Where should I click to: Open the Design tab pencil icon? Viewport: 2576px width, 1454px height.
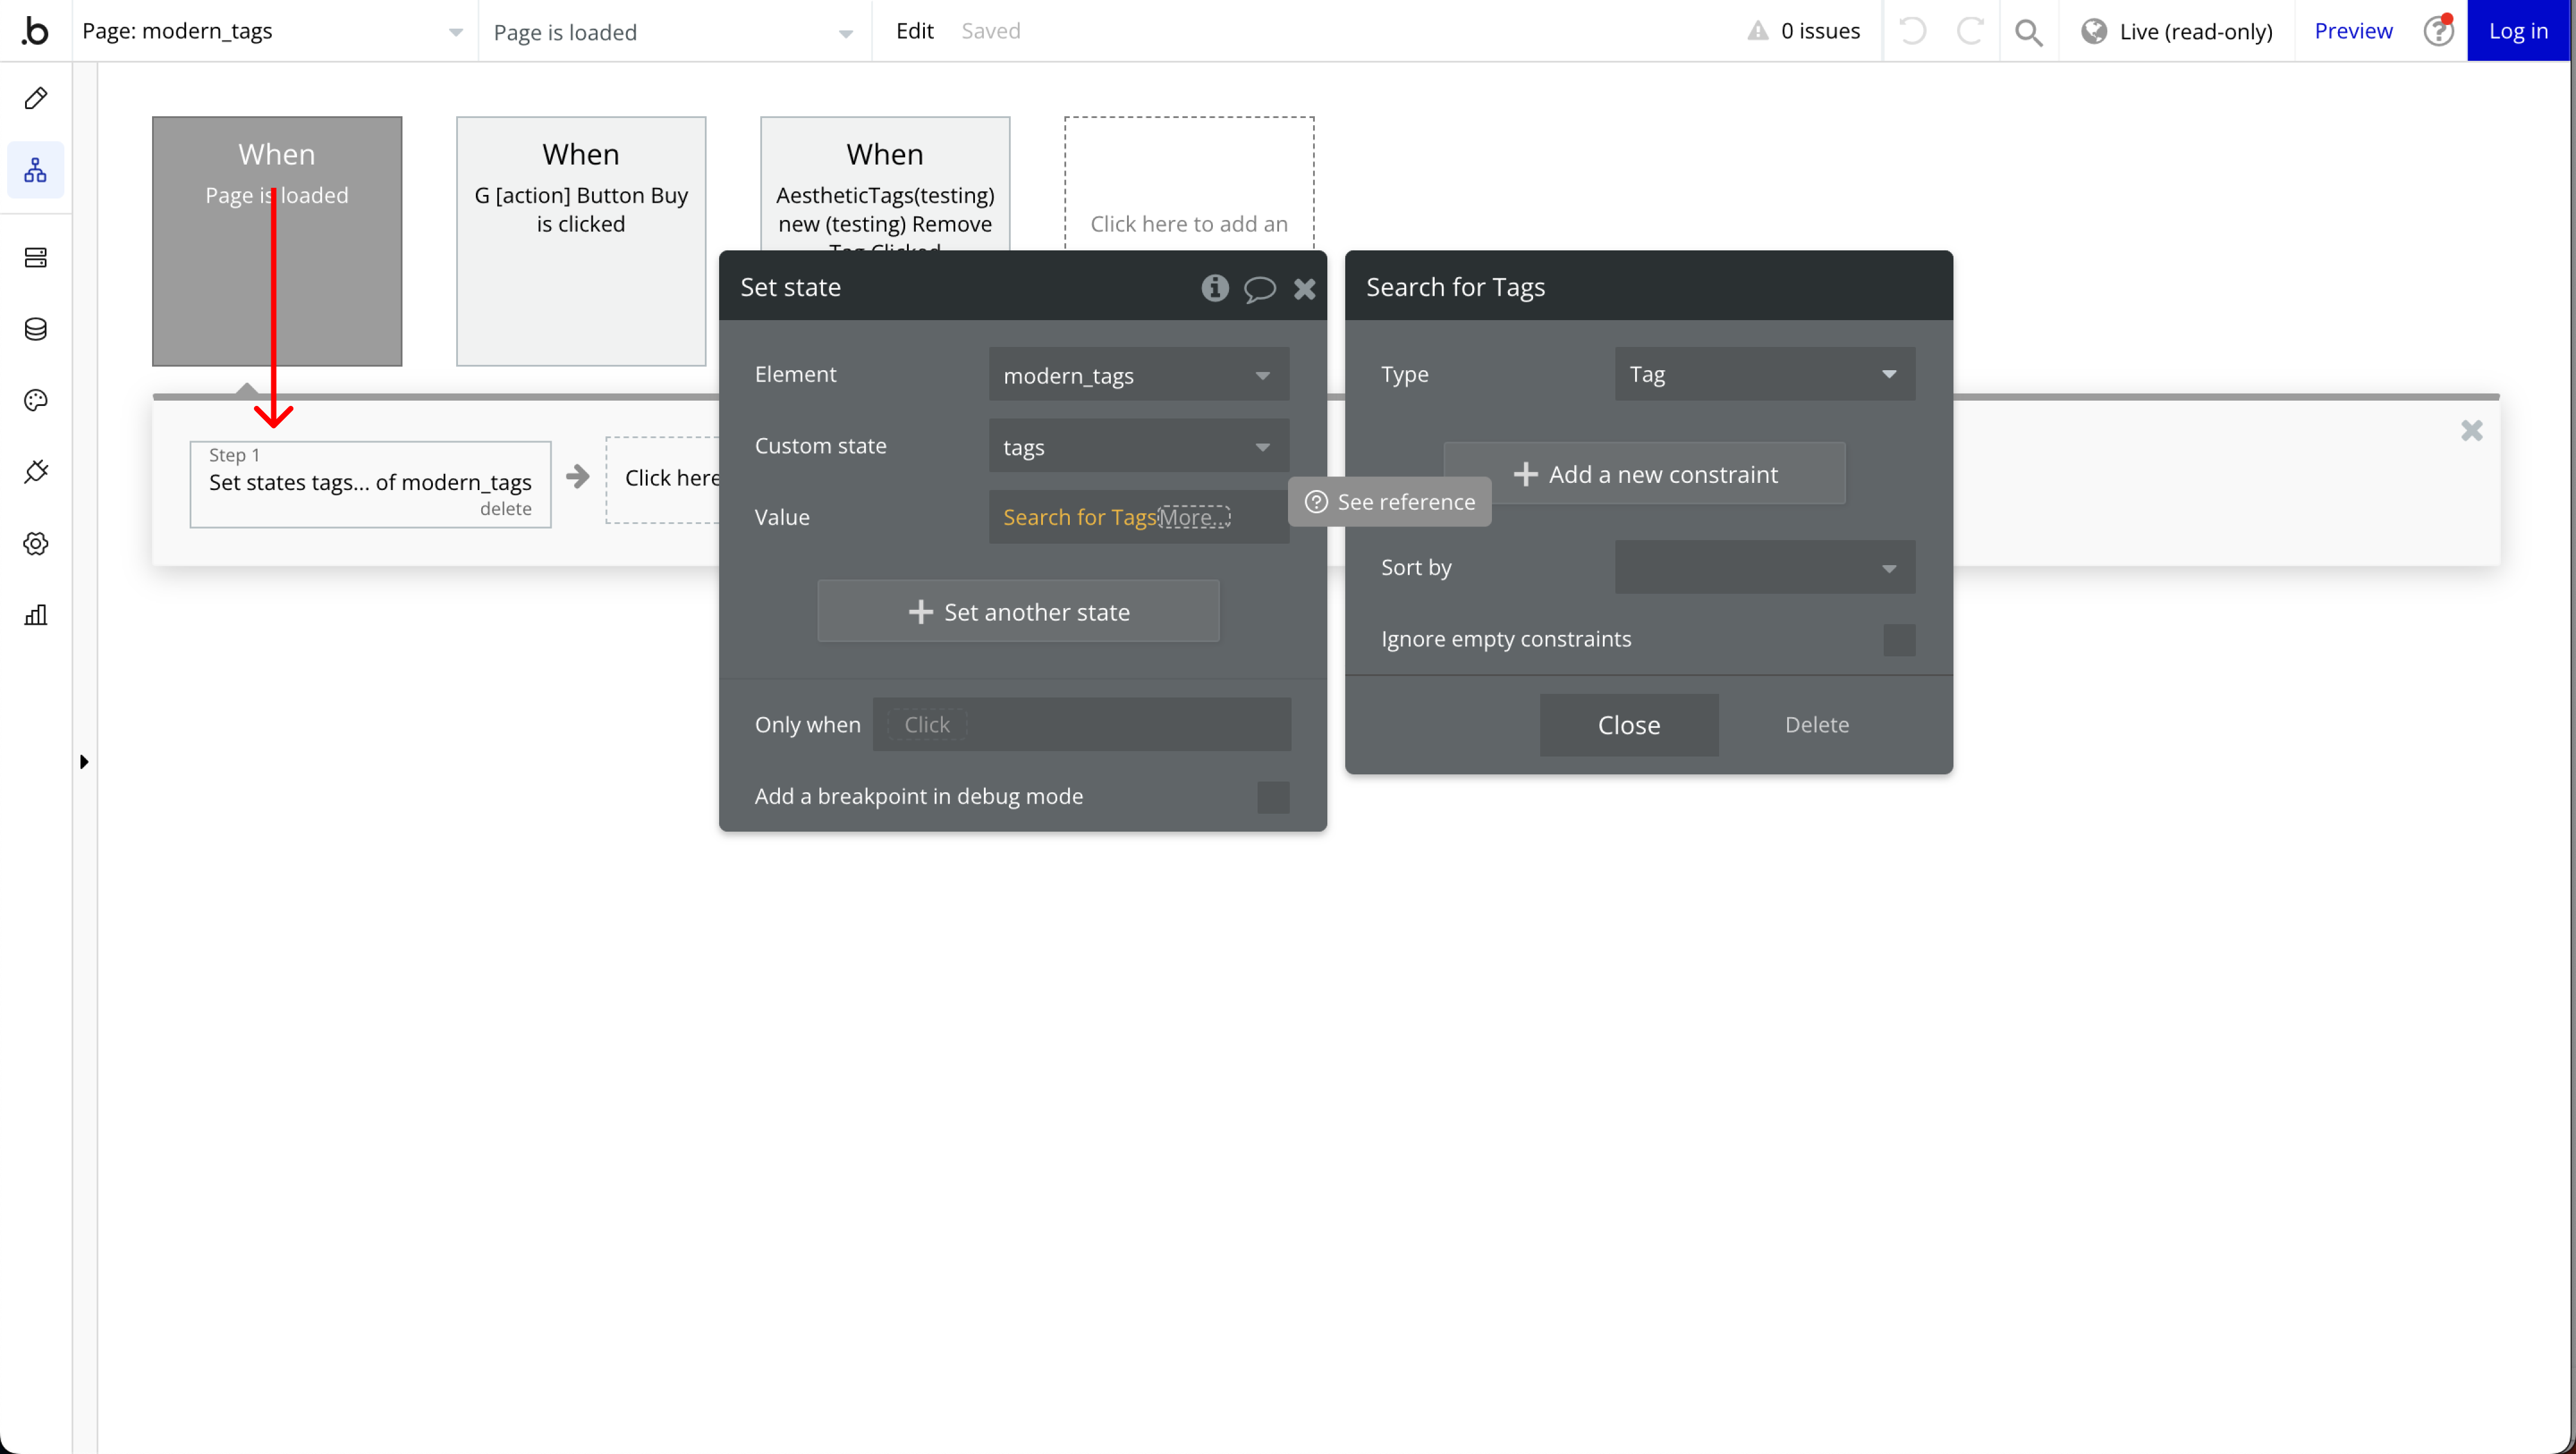(36, 98)
